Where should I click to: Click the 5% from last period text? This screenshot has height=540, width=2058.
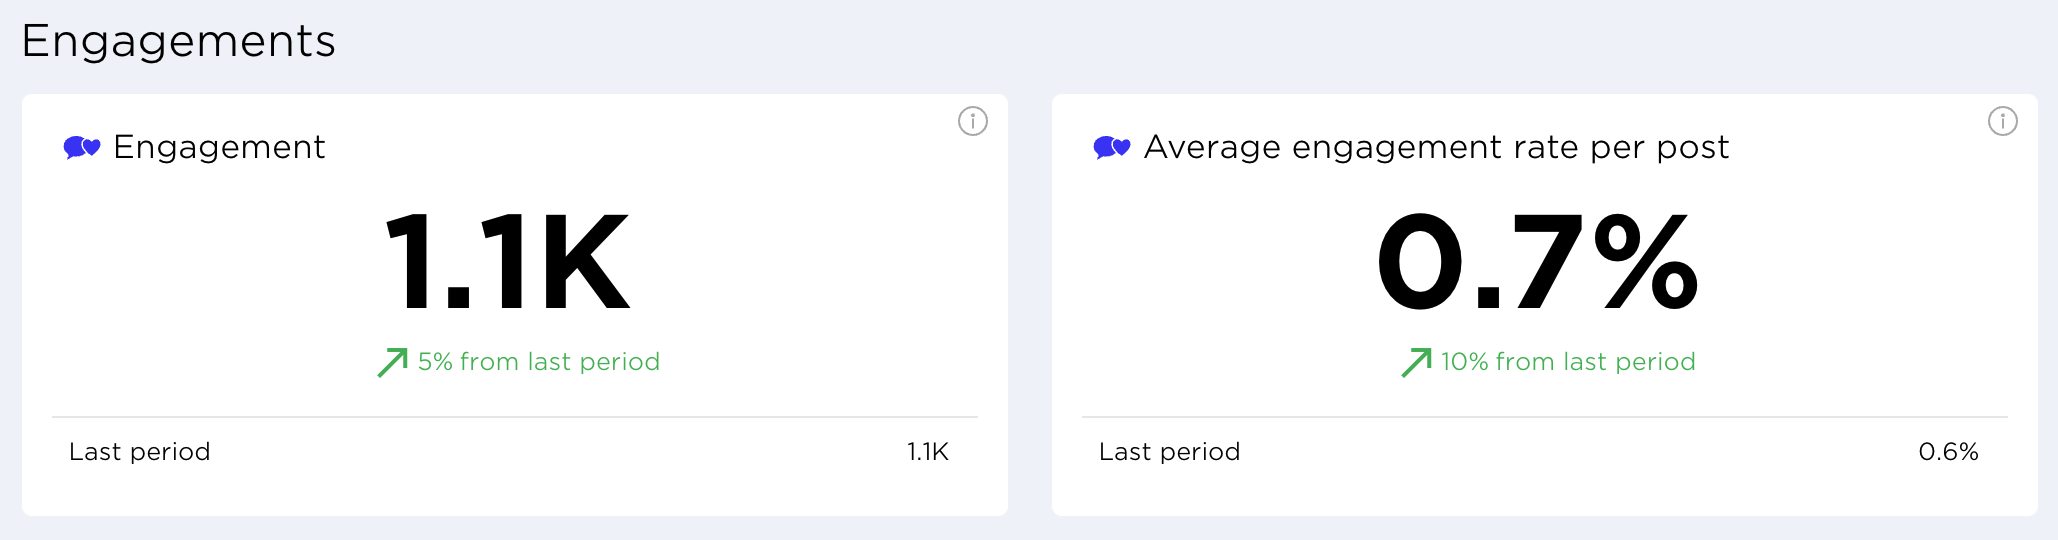point(539,362)
